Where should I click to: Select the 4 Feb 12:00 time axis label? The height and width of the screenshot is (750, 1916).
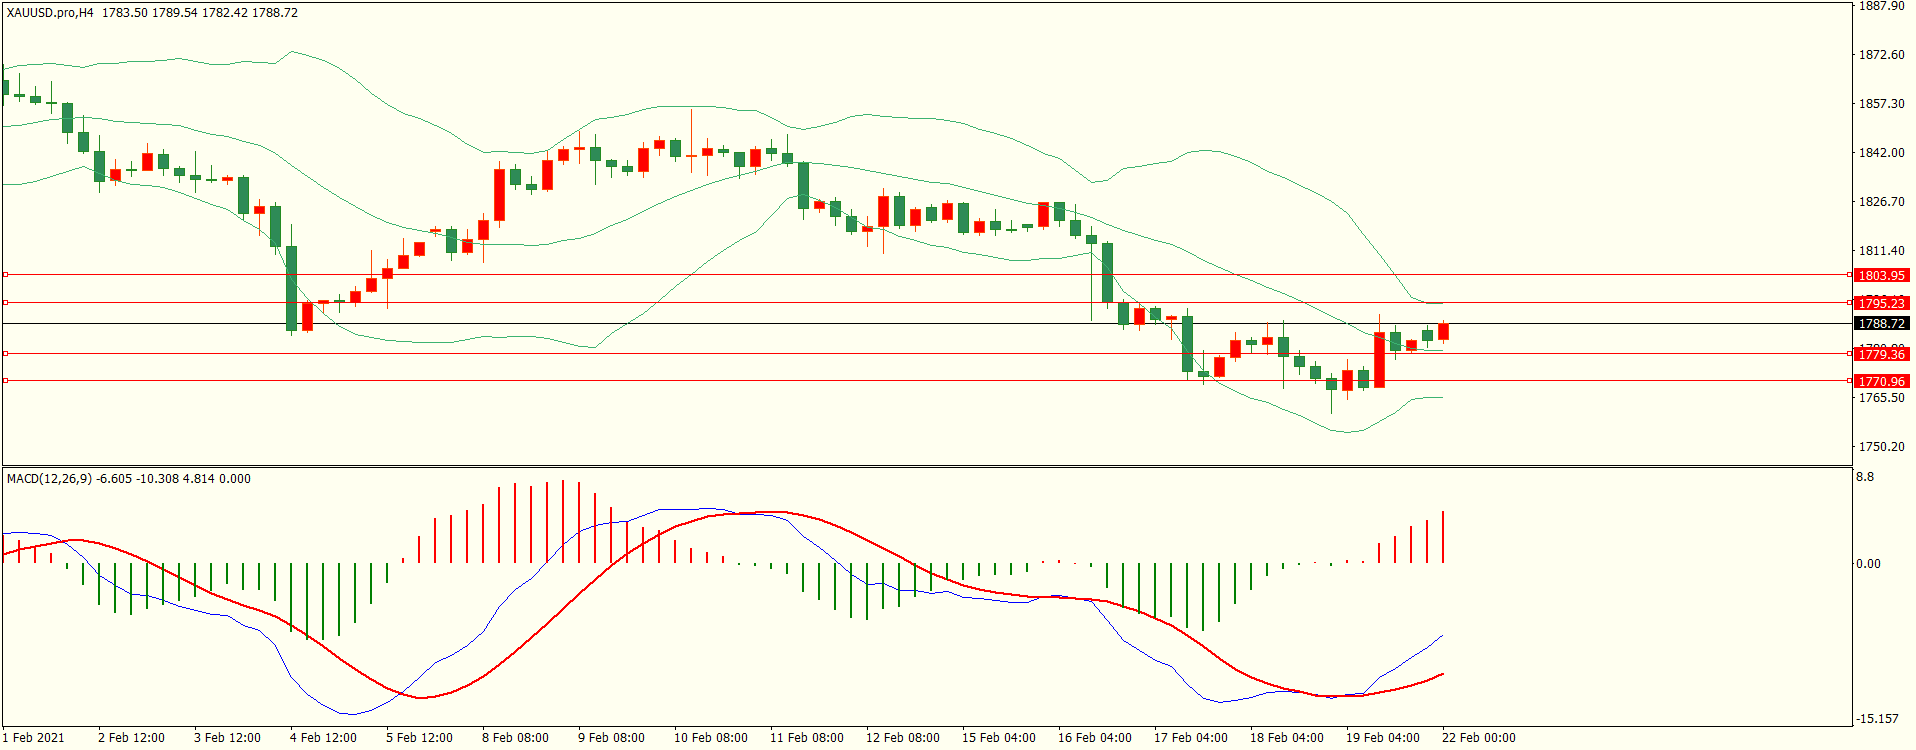pos(322,738)
